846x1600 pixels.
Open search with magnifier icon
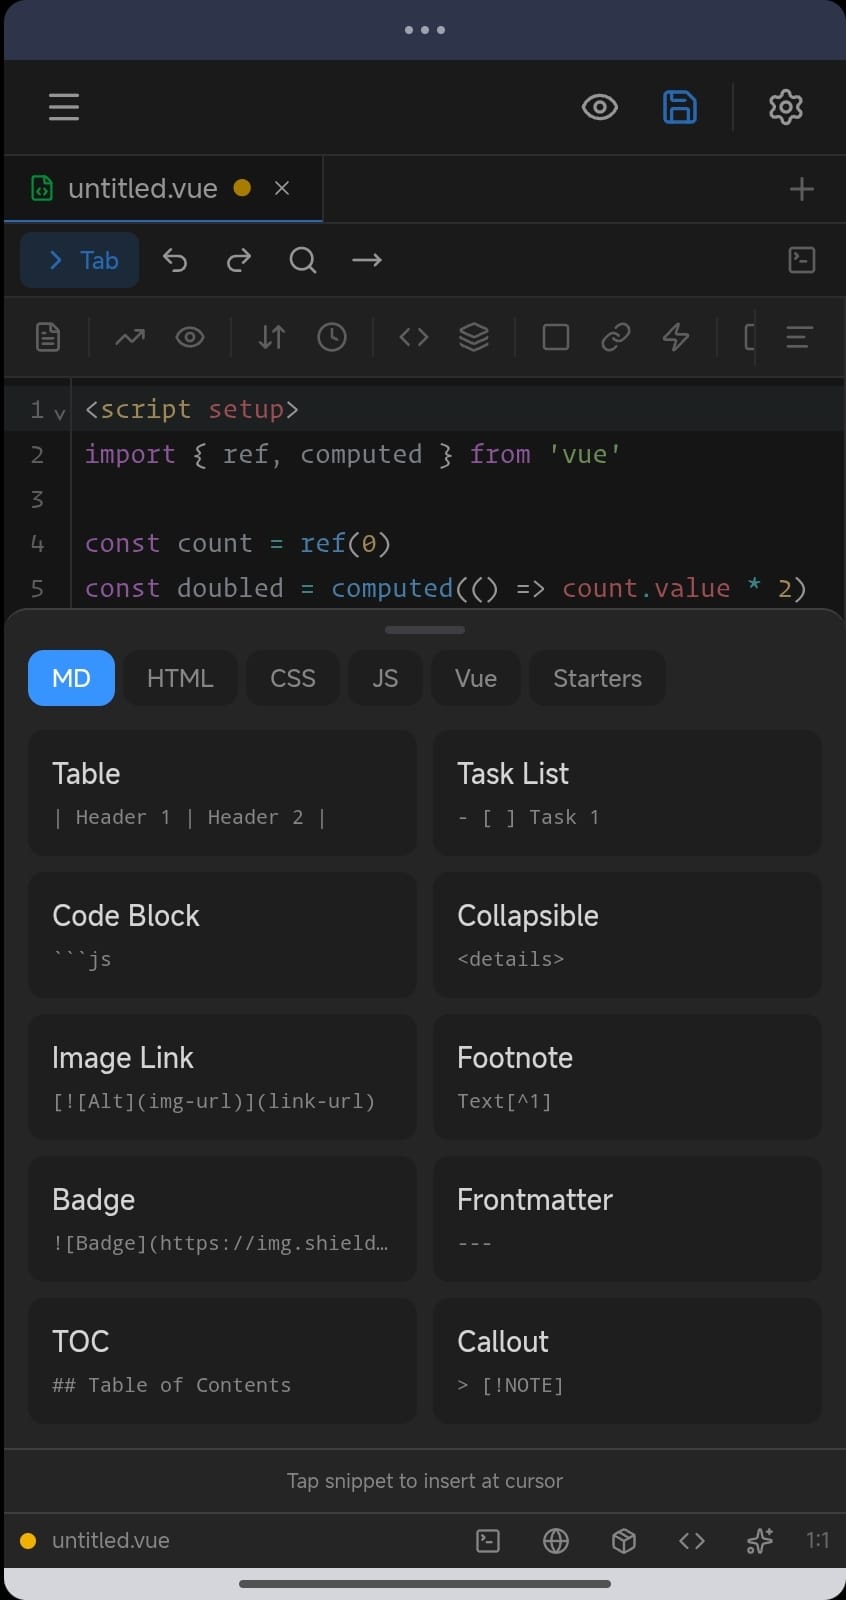pos(303,261)
